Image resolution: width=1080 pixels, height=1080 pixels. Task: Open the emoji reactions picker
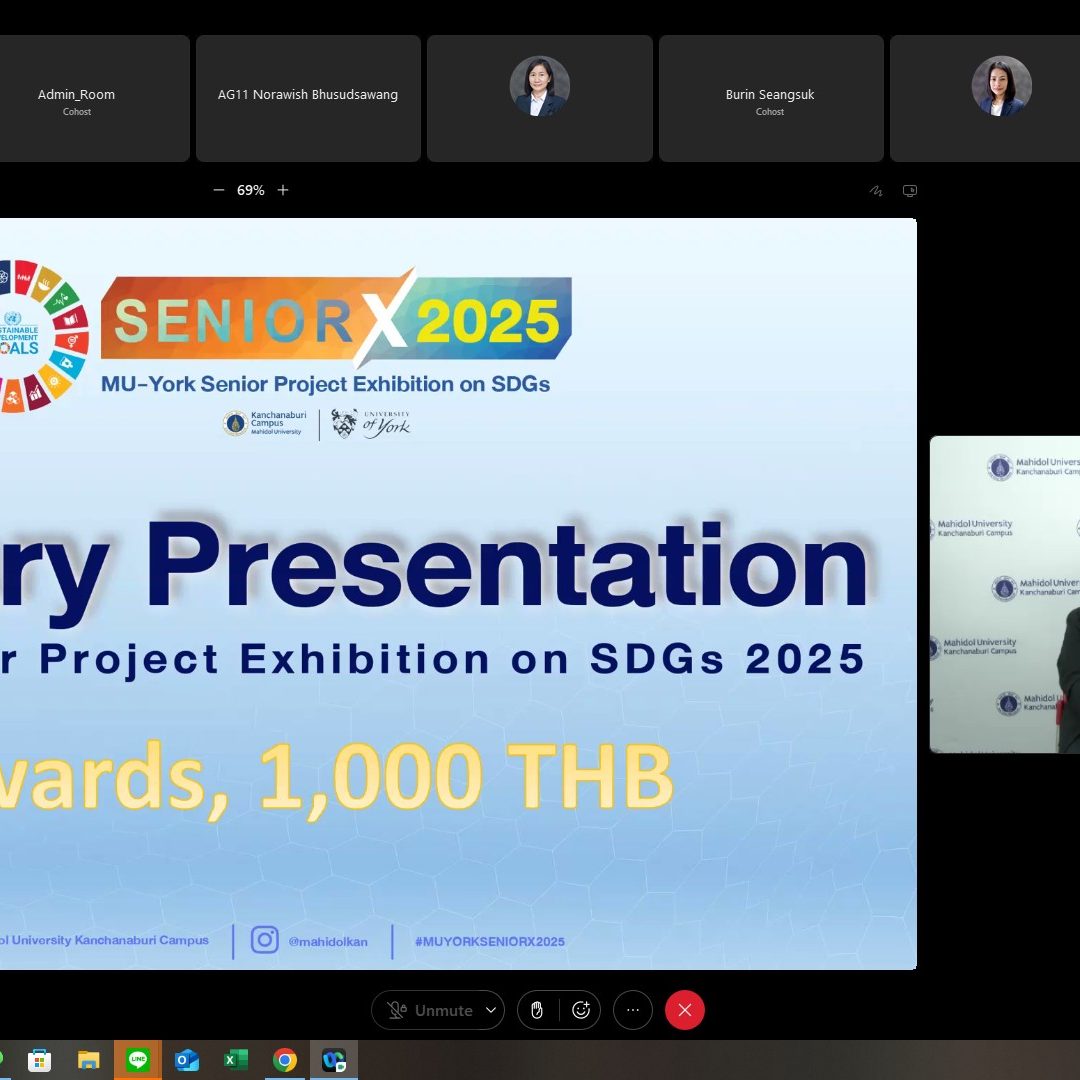click(x=581, y=1010)
